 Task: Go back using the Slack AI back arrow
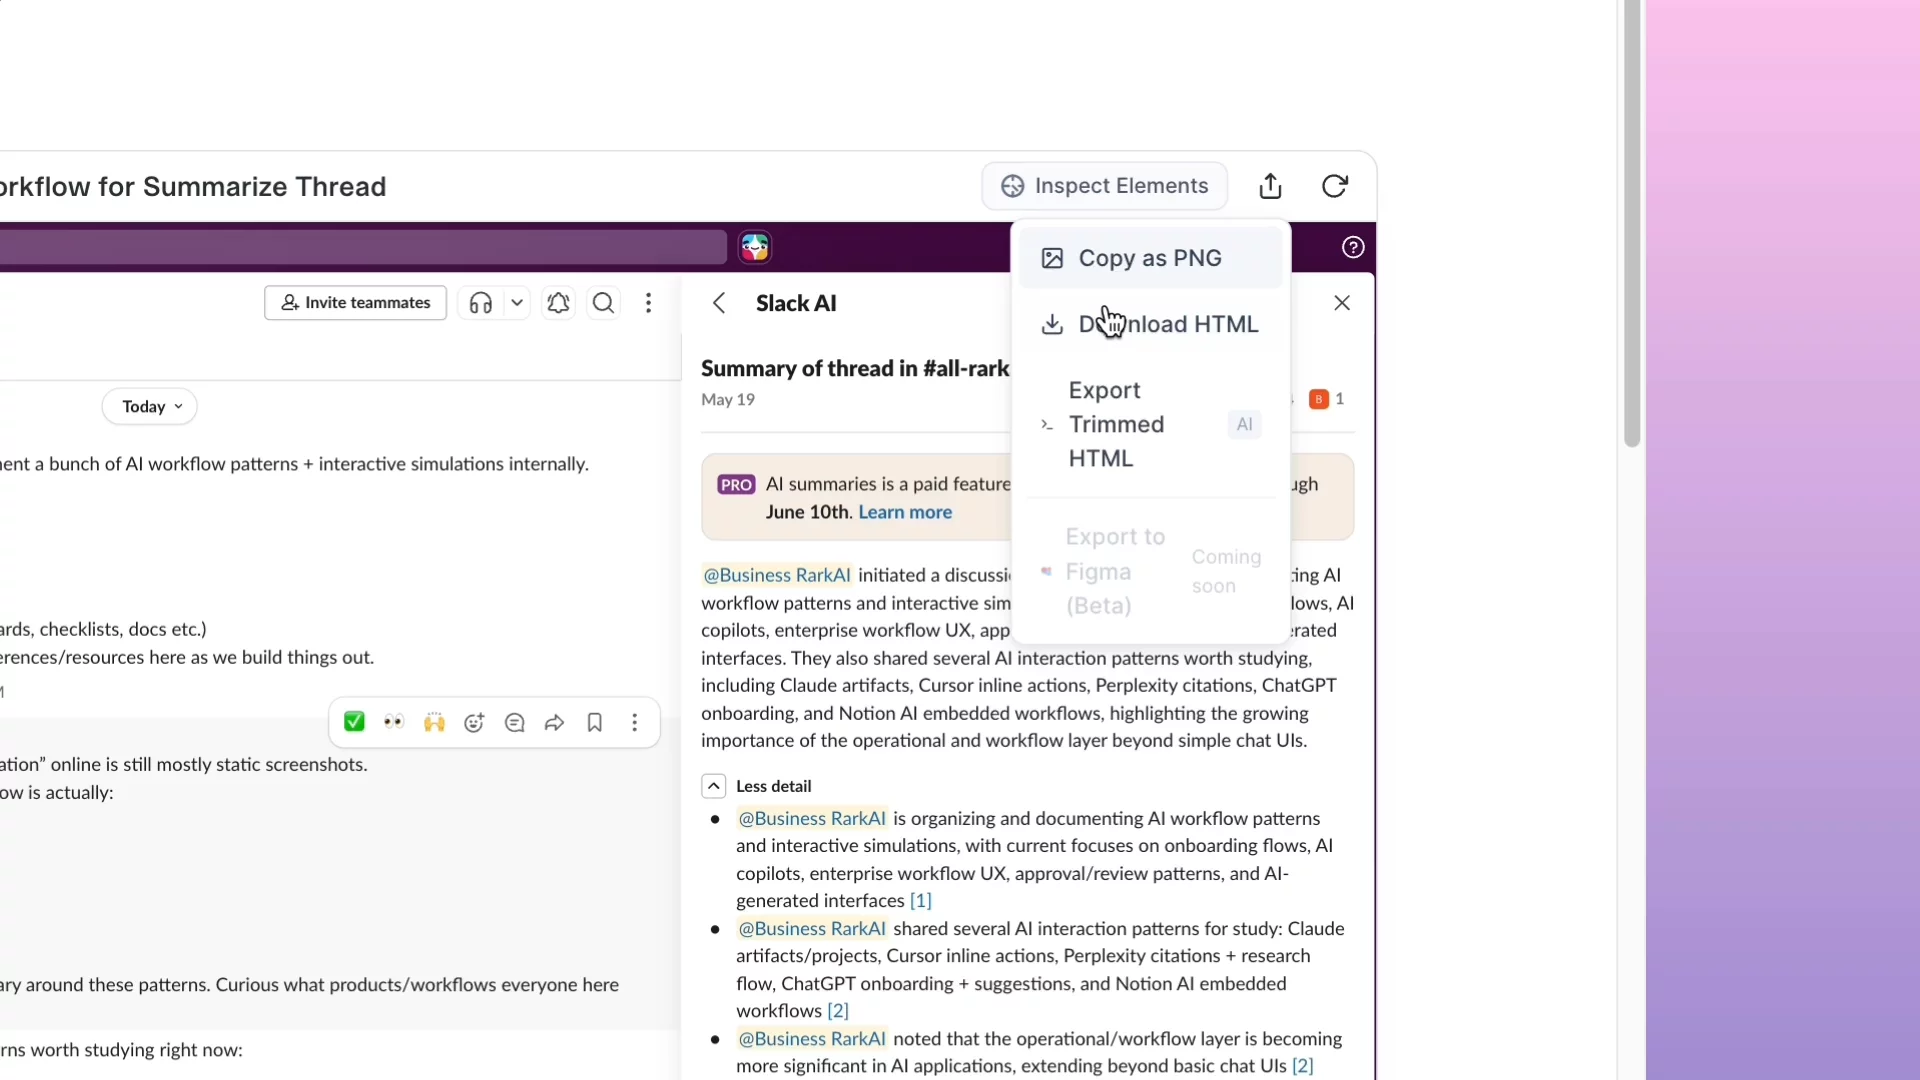pyautogui.click(x=719, y=303)
